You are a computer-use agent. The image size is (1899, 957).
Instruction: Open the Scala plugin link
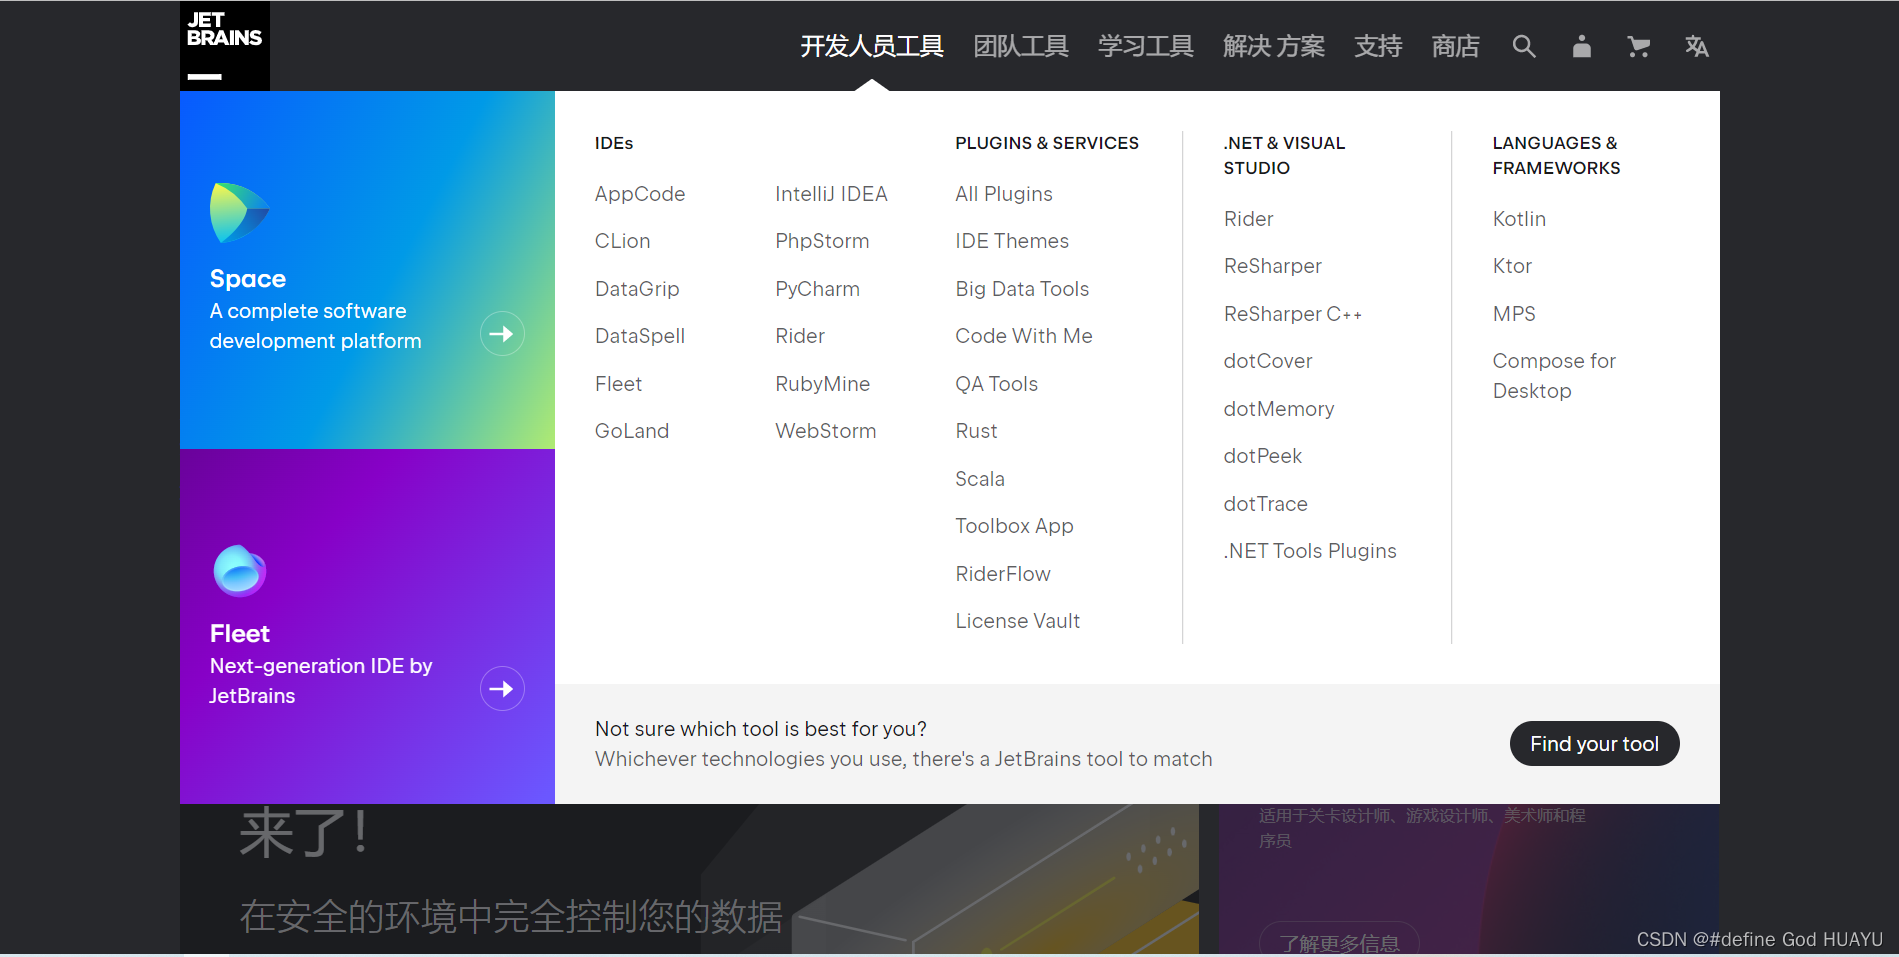pyautogui.click(x=980, y=479)
